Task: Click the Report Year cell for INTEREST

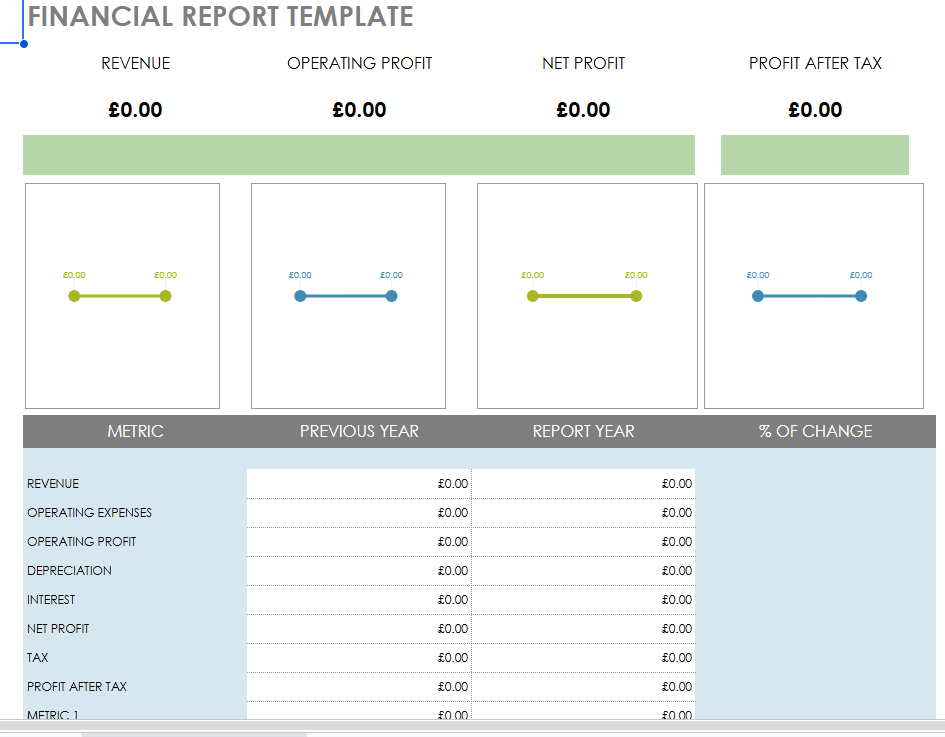Action: coord(583,600)
